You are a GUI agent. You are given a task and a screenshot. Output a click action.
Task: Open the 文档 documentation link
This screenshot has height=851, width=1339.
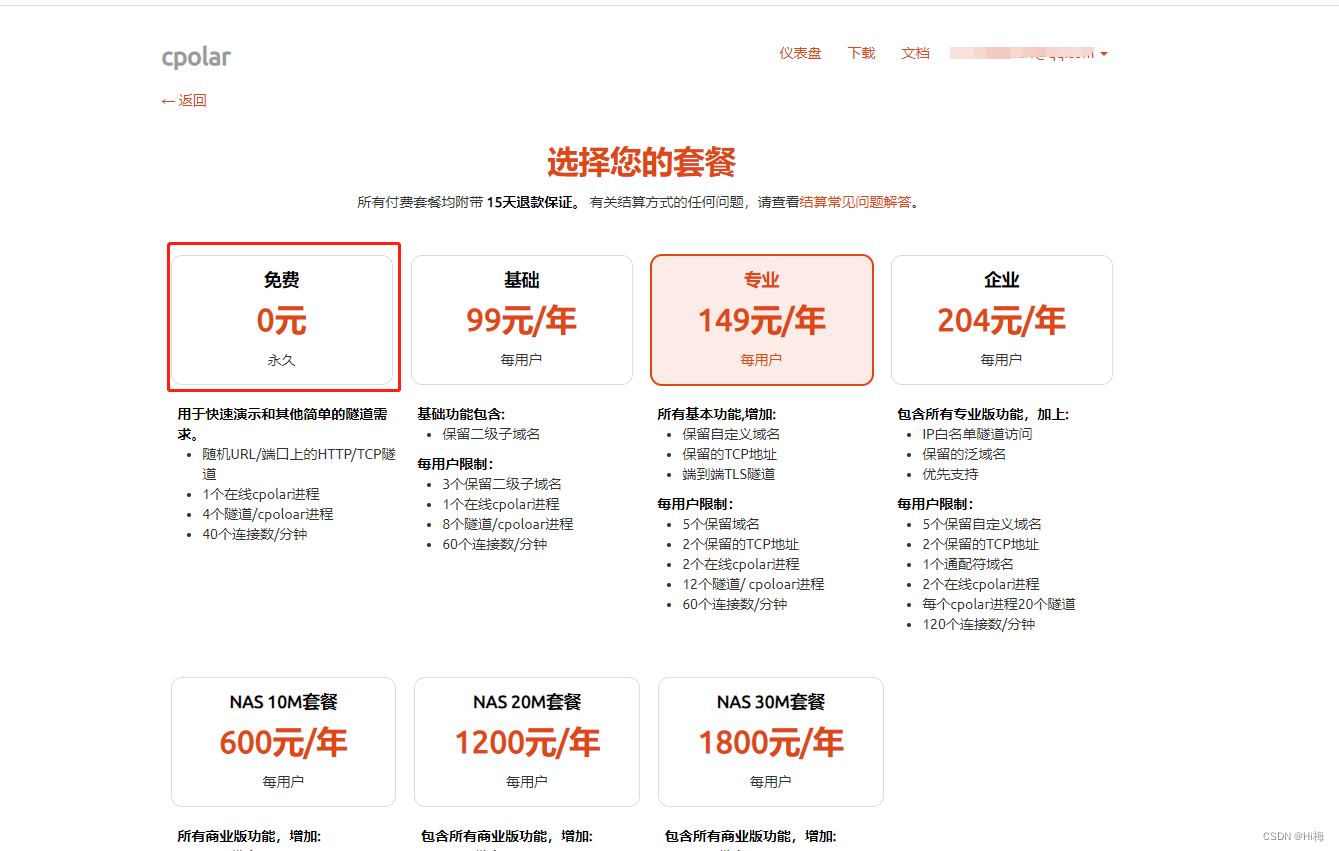[x=915, y=53]
